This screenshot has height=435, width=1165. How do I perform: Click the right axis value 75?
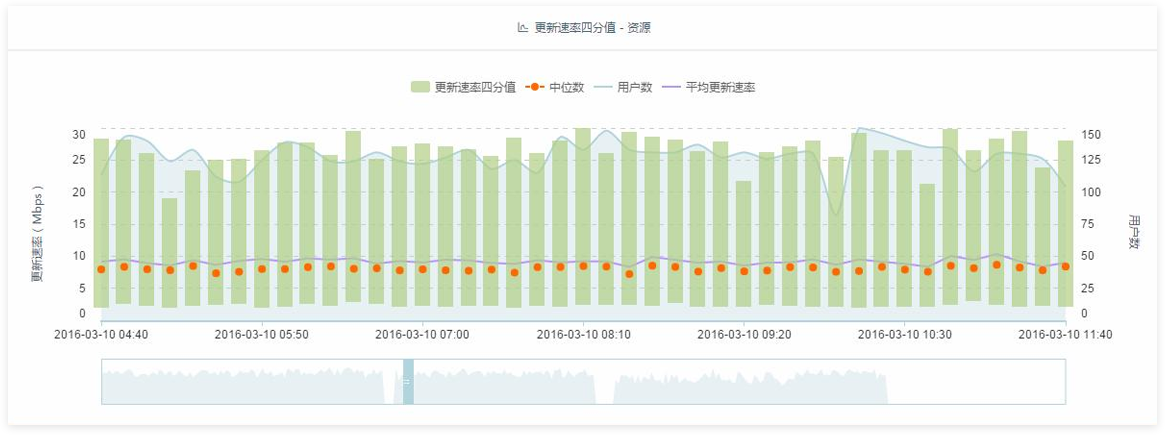pos(1088,224)
